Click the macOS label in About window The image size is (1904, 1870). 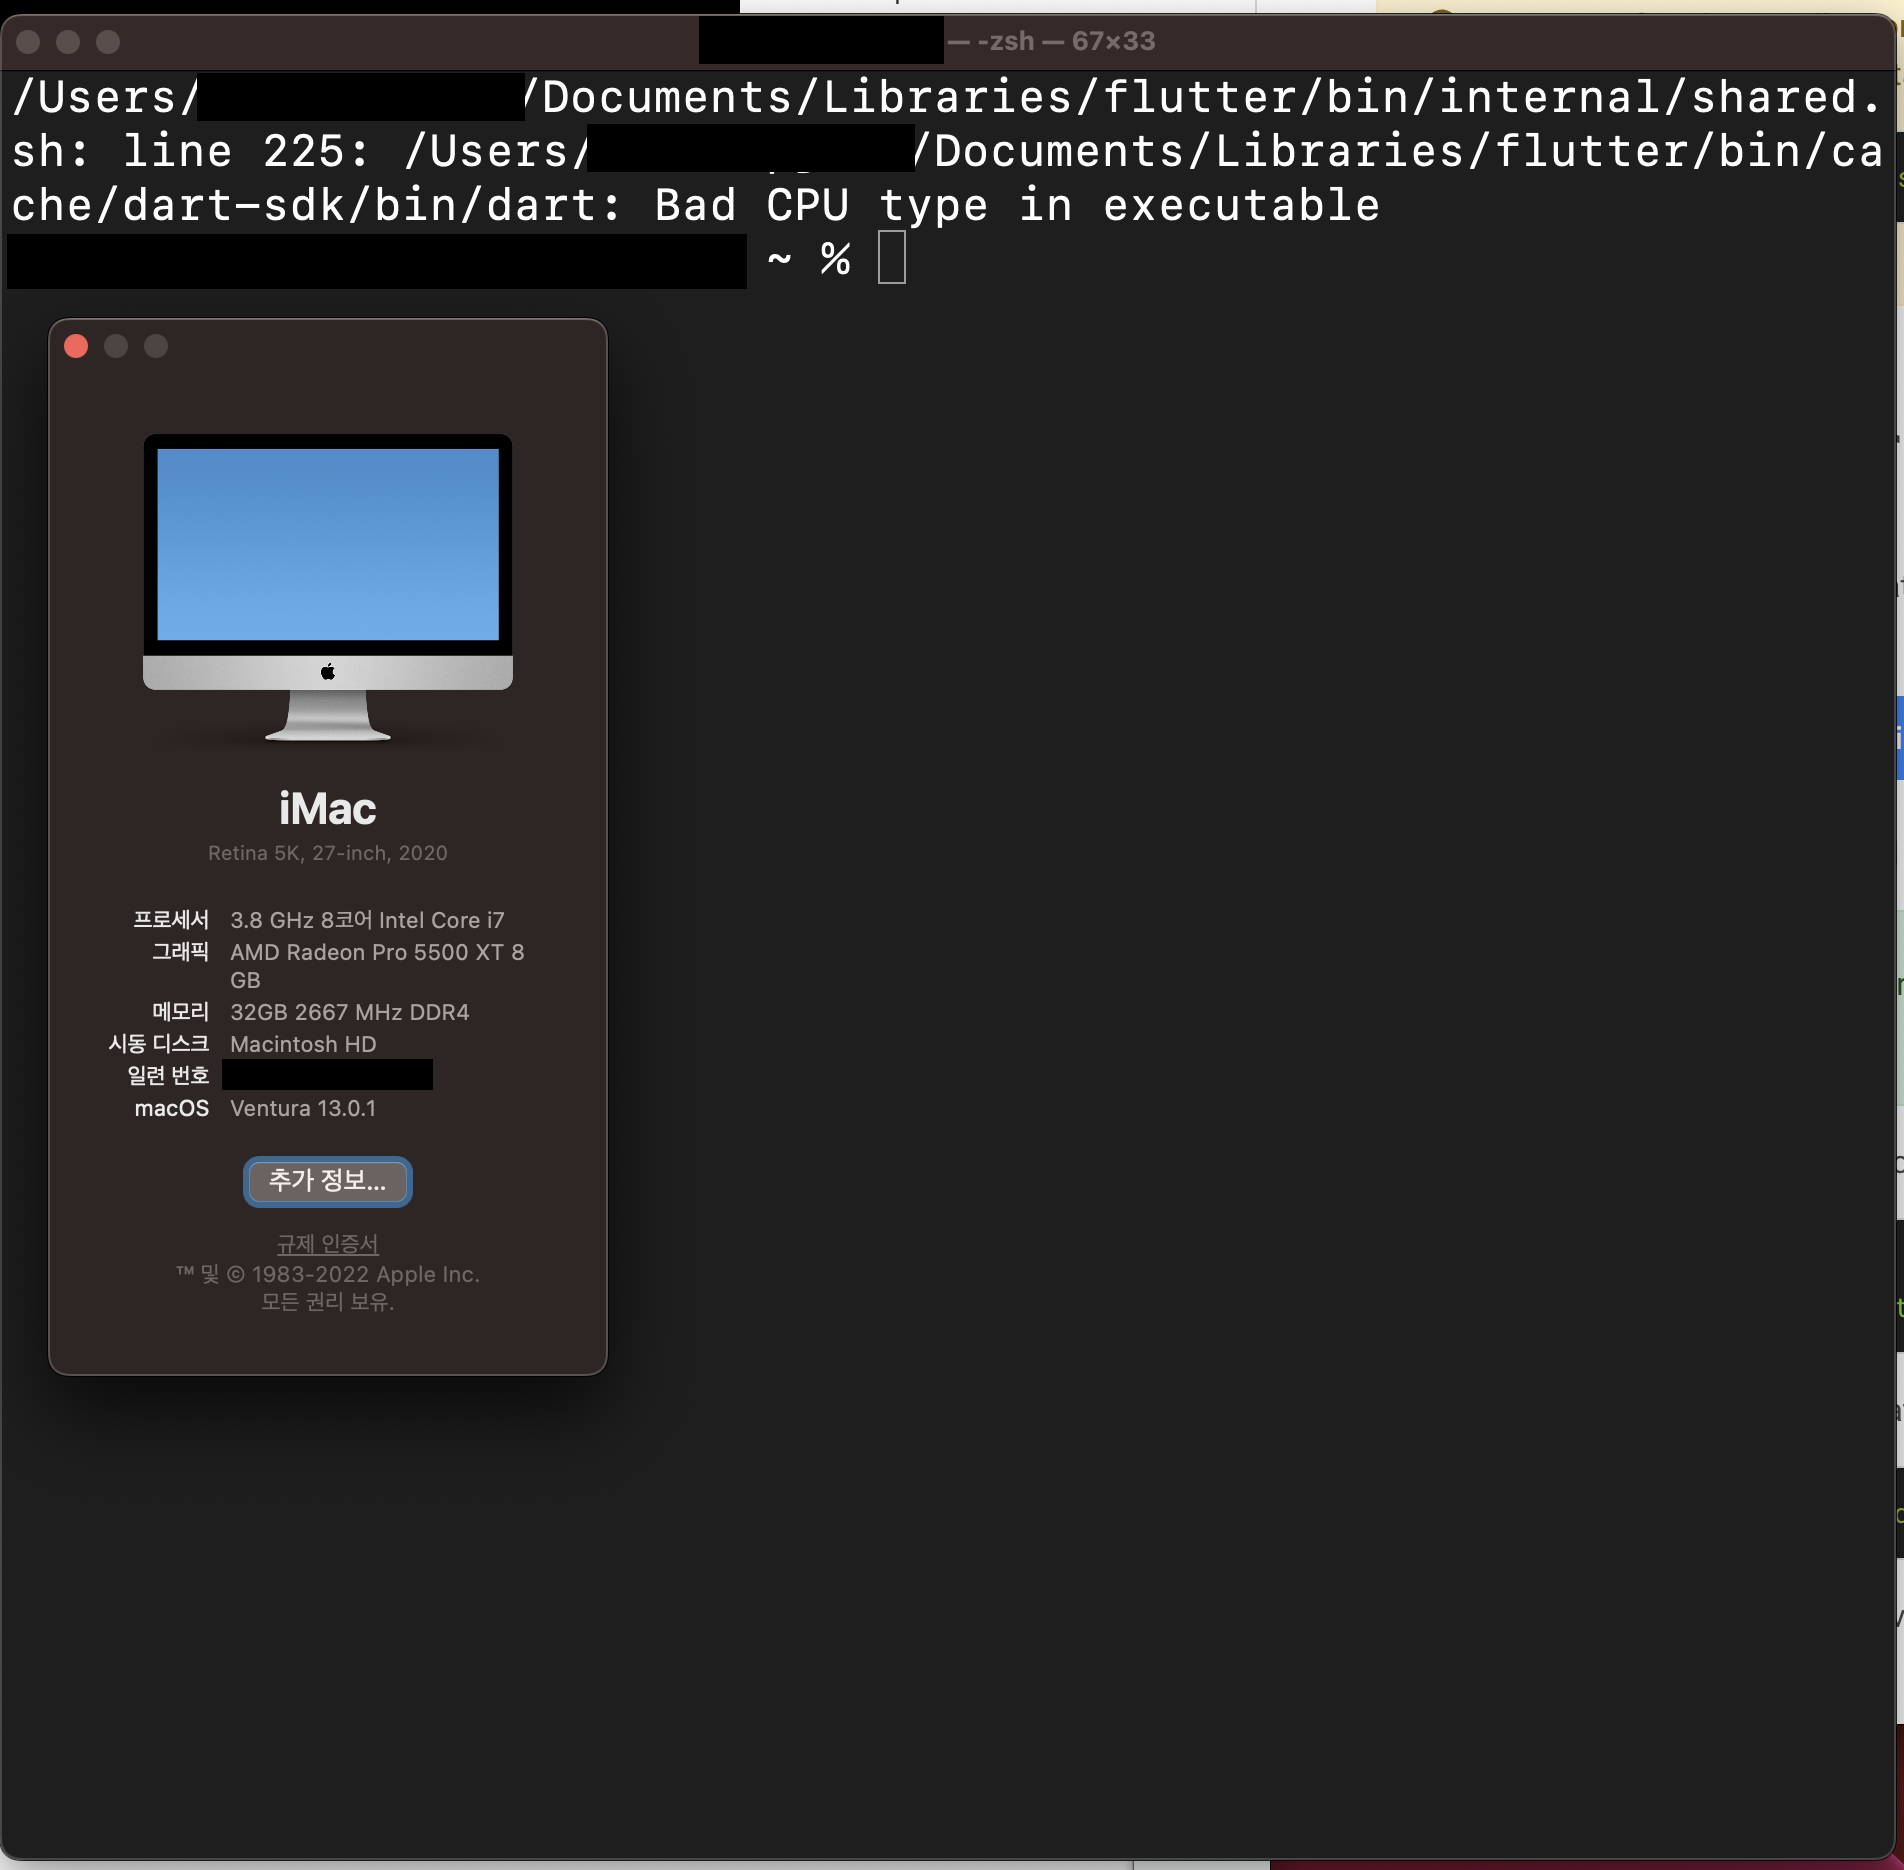(172, 1108)
